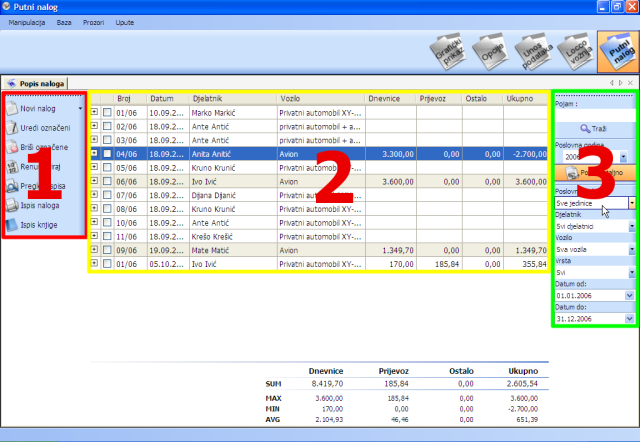Open Sve jedinice dropdown
The image size is (640, 442).
tap(632, 203)
